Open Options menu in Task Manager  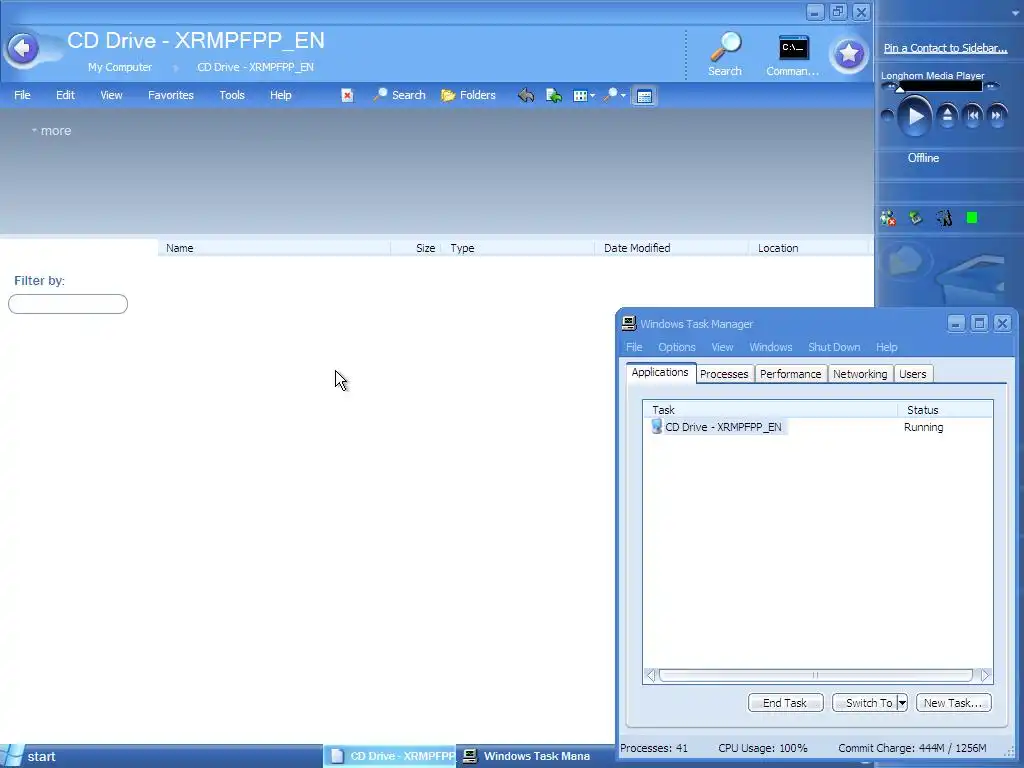[x=677, y=347]
